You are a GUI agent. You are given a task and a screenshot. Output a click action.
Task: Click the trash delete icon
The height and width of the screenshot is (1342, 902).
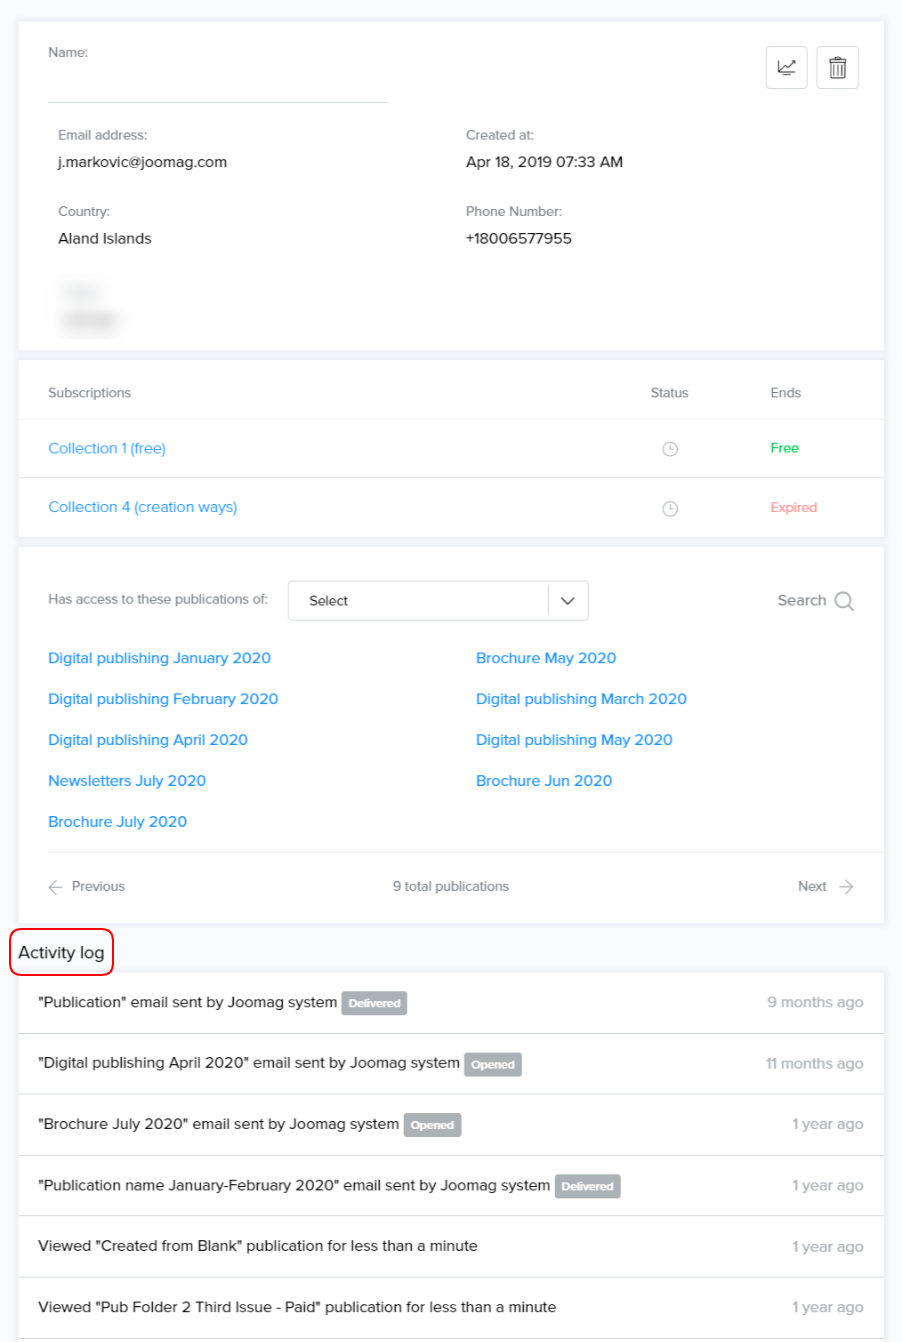pyautogui.click(x=837, y=68)
